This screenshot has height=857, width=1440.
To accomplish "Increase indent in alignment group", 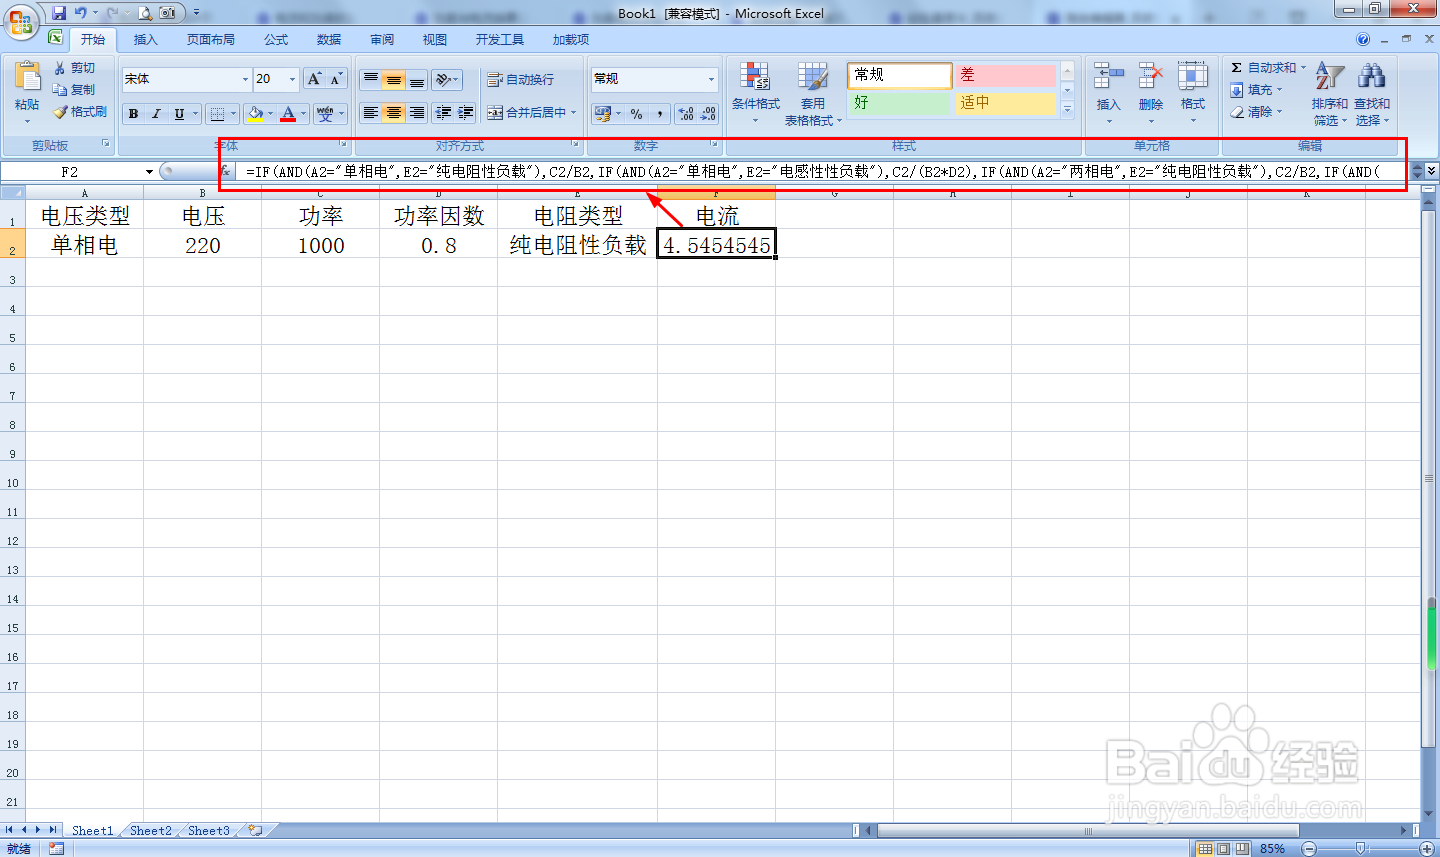I will click(x=465, y=113).
